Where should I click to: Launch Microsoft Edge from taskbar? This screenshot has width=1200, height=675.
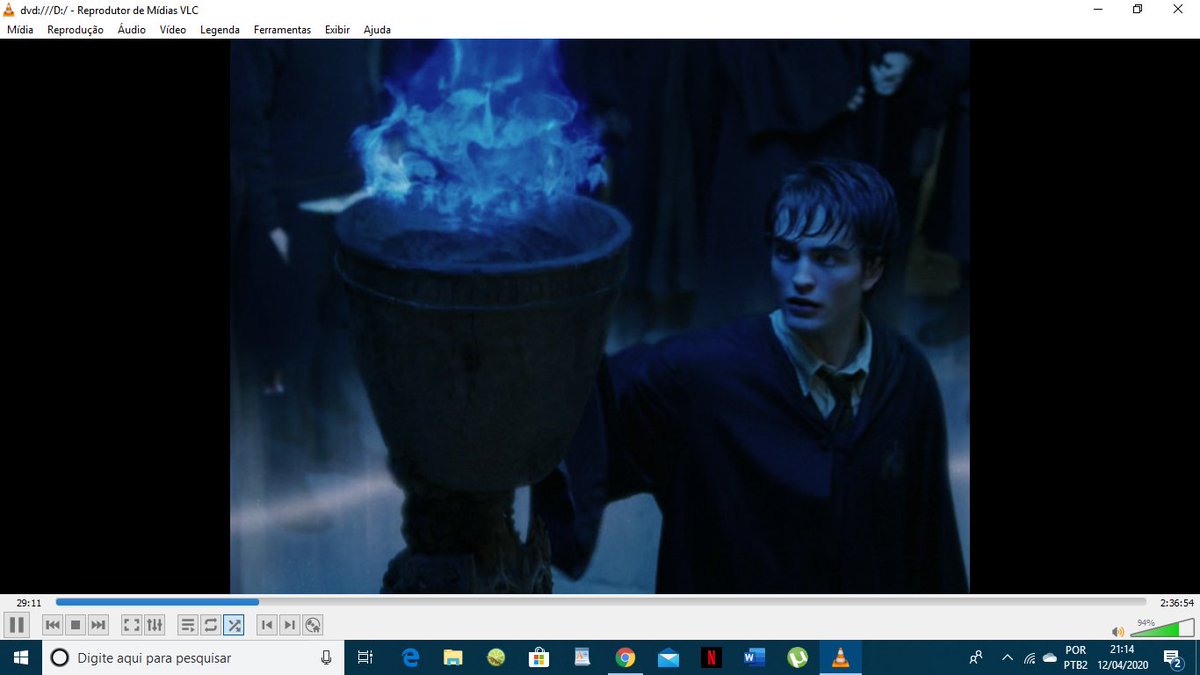(410, 657)
